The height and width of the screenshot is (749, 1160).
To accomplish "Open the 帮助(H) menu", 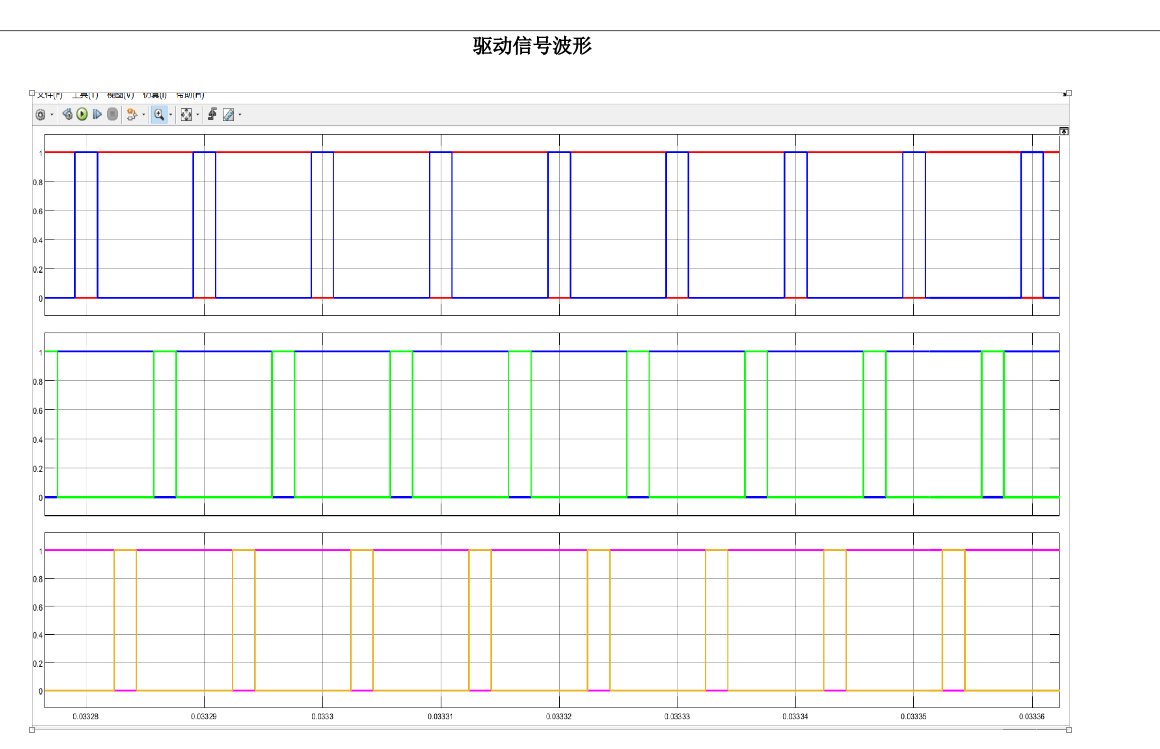I will pyautogui.click(x=190, y=95).
